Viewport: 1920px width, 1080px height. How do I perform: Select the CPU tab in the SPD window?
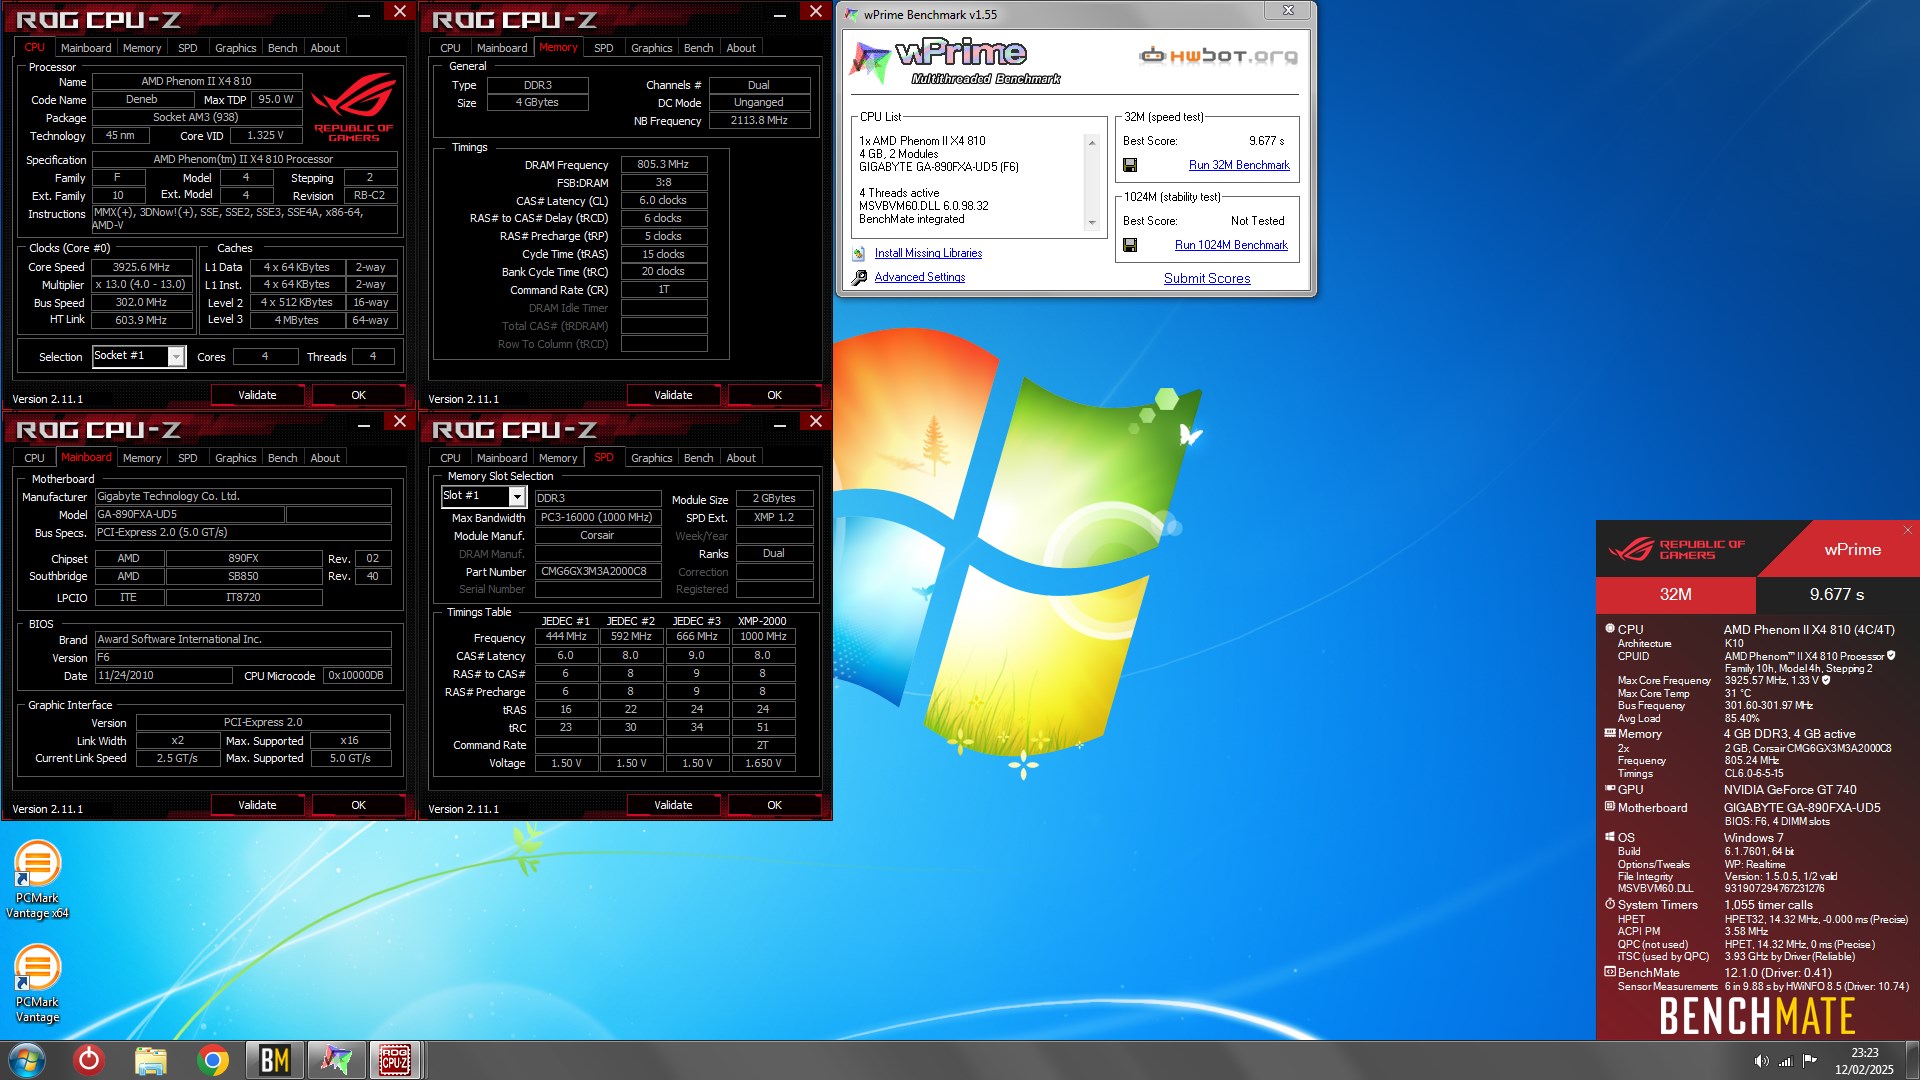[450, 458]
